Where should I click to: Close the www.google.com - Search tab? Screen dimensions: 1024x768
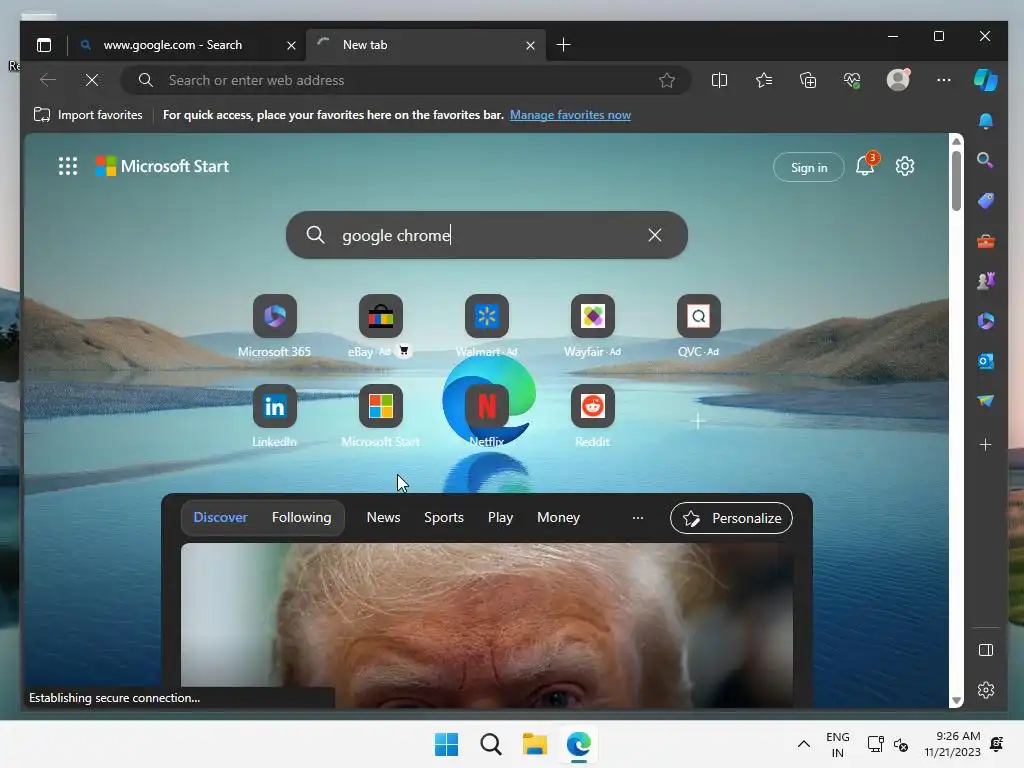[x=291, y=46]
